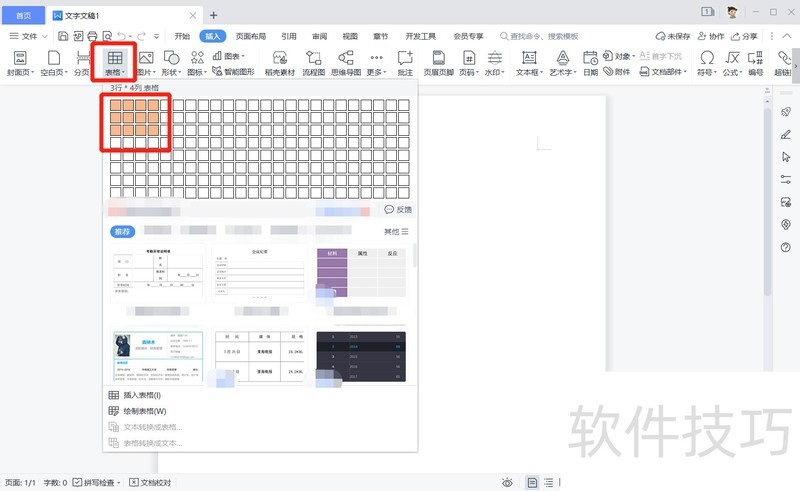
Task: Click the 智能图形 smart graphics icon
Action: click(233, 72)
